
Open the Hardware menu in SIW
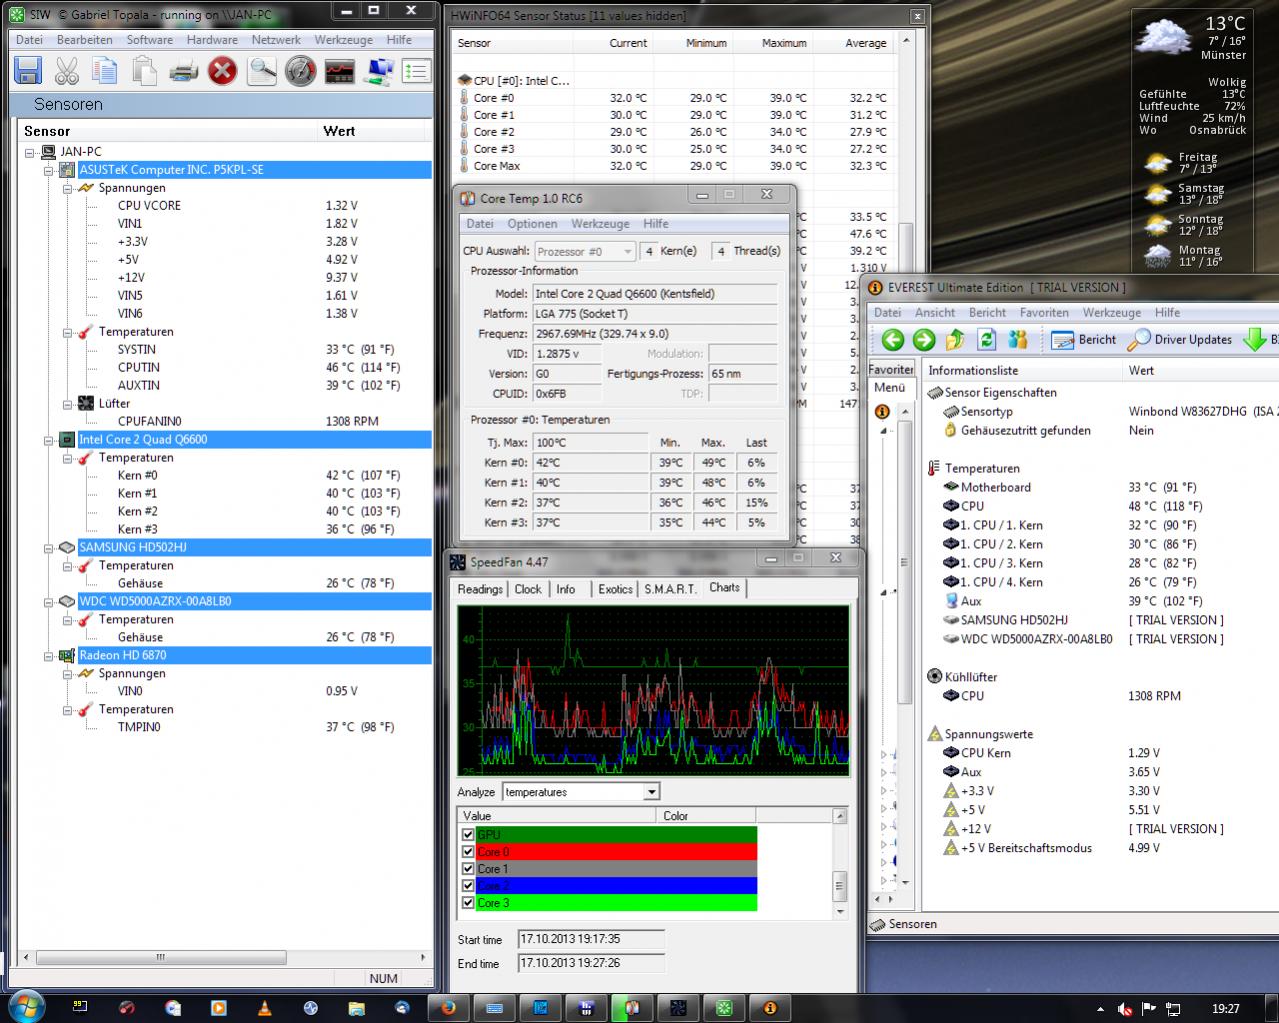tap(212, 40)
